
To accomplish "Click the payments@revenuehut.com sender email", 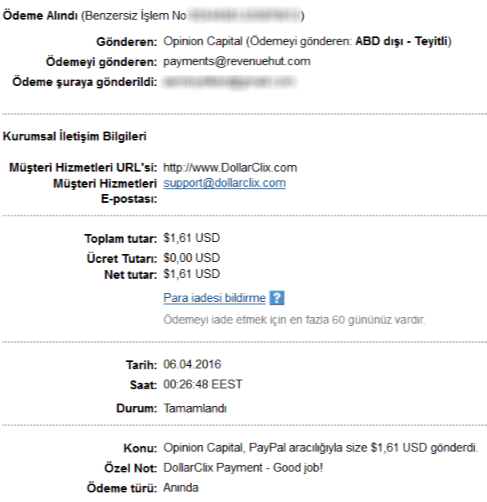I will (x=237, y=61).
